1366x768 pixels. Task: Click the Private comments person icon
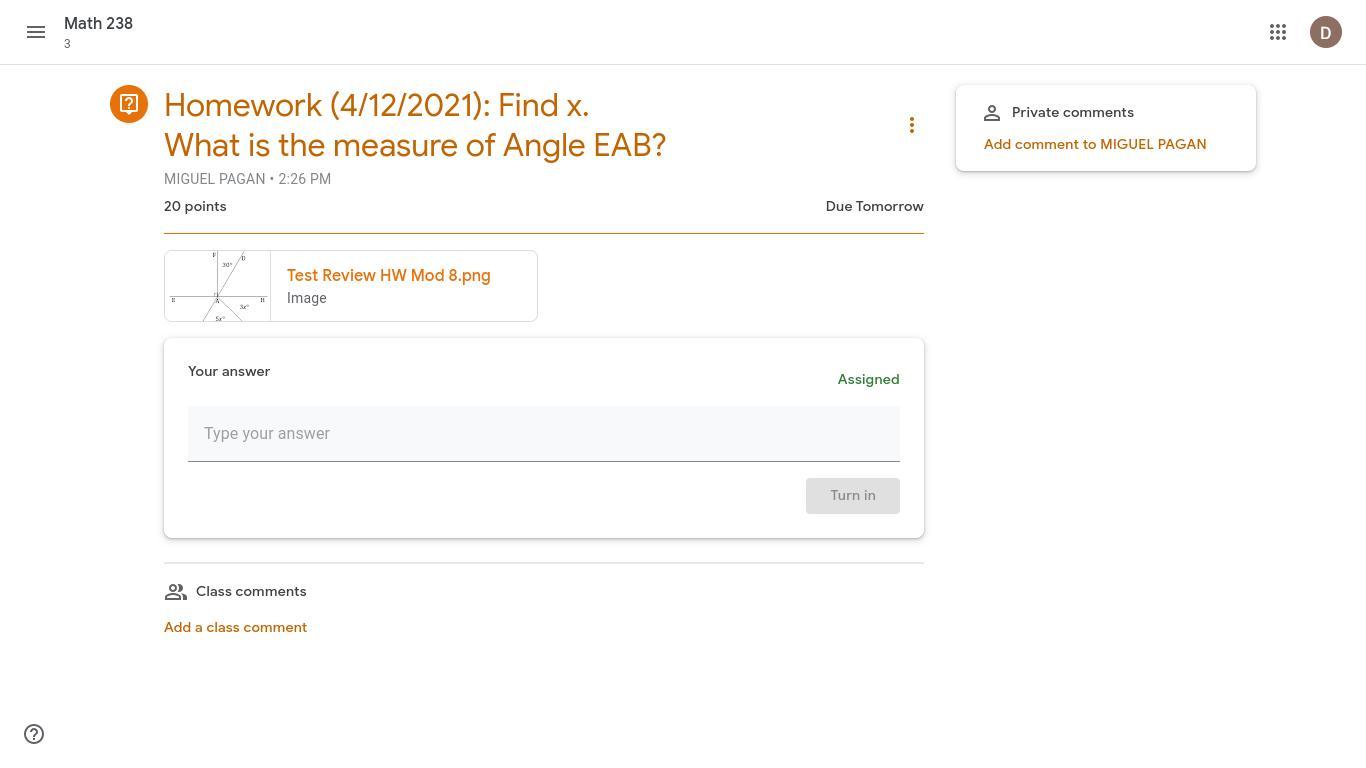pos(992,113)
